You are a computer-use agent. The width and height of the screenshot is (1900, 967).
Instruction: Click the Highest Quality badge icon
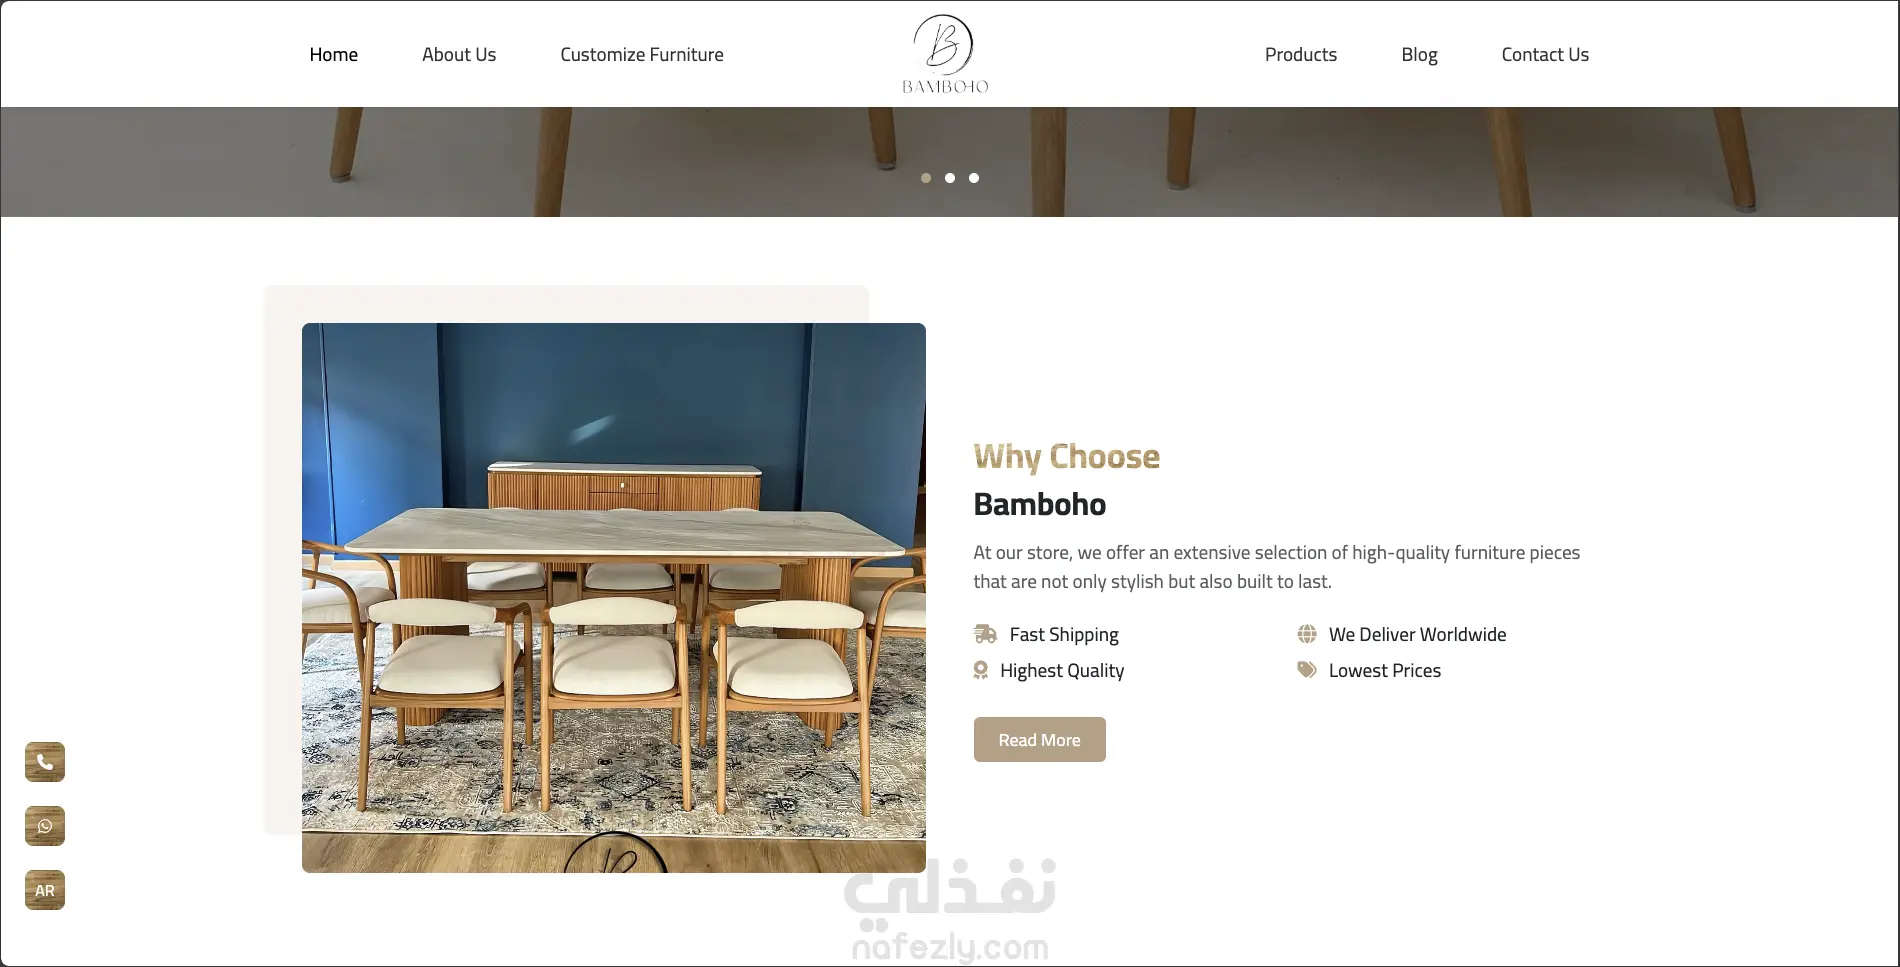tap(981, 670)
